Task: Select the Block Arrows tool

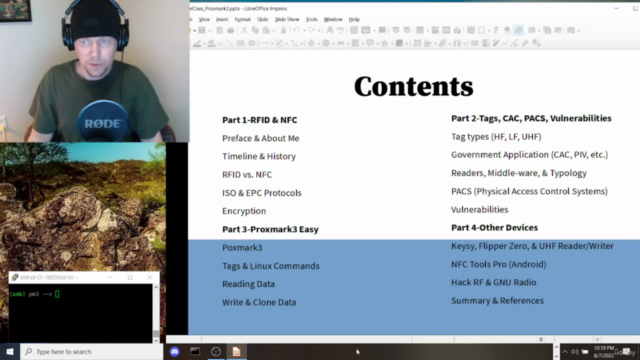Action: click(340, 43)
